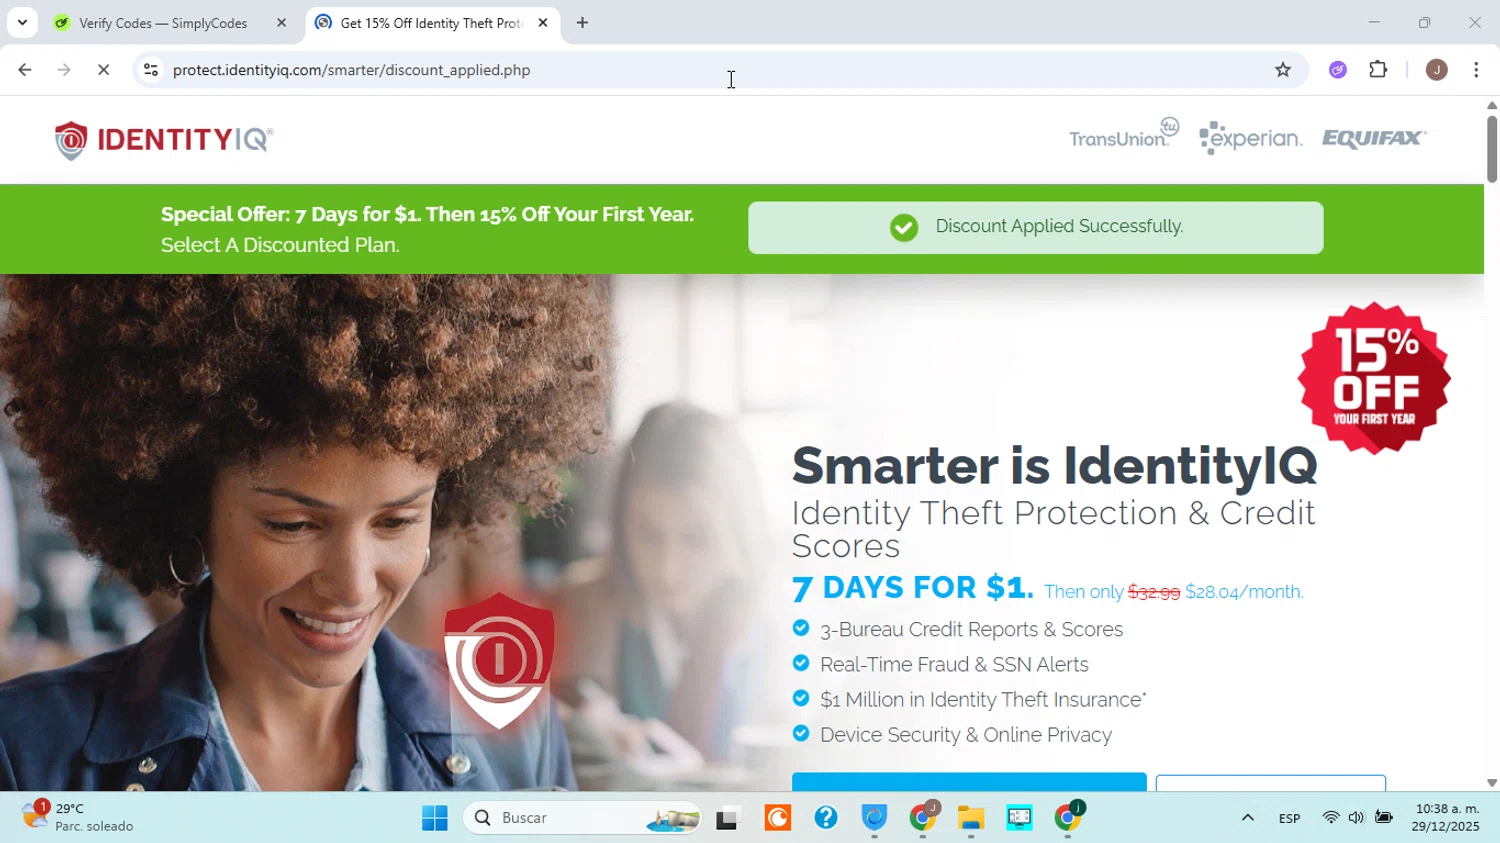Click the ESP language indicator
Image resolution: width=1500 pixels, height=843 pixels.
pos(1289,818)
